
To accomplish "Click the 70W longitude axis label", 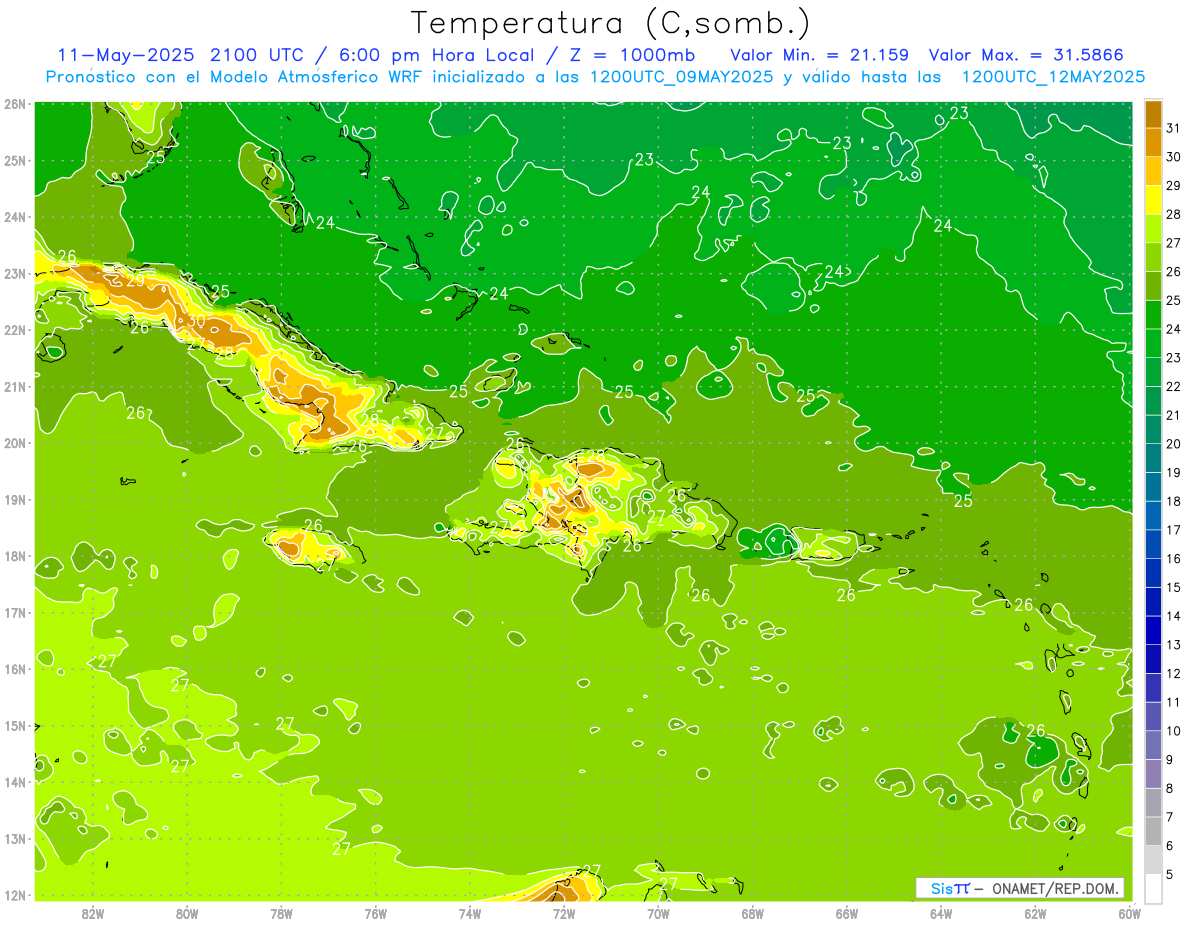I will (x=658, y=913).
